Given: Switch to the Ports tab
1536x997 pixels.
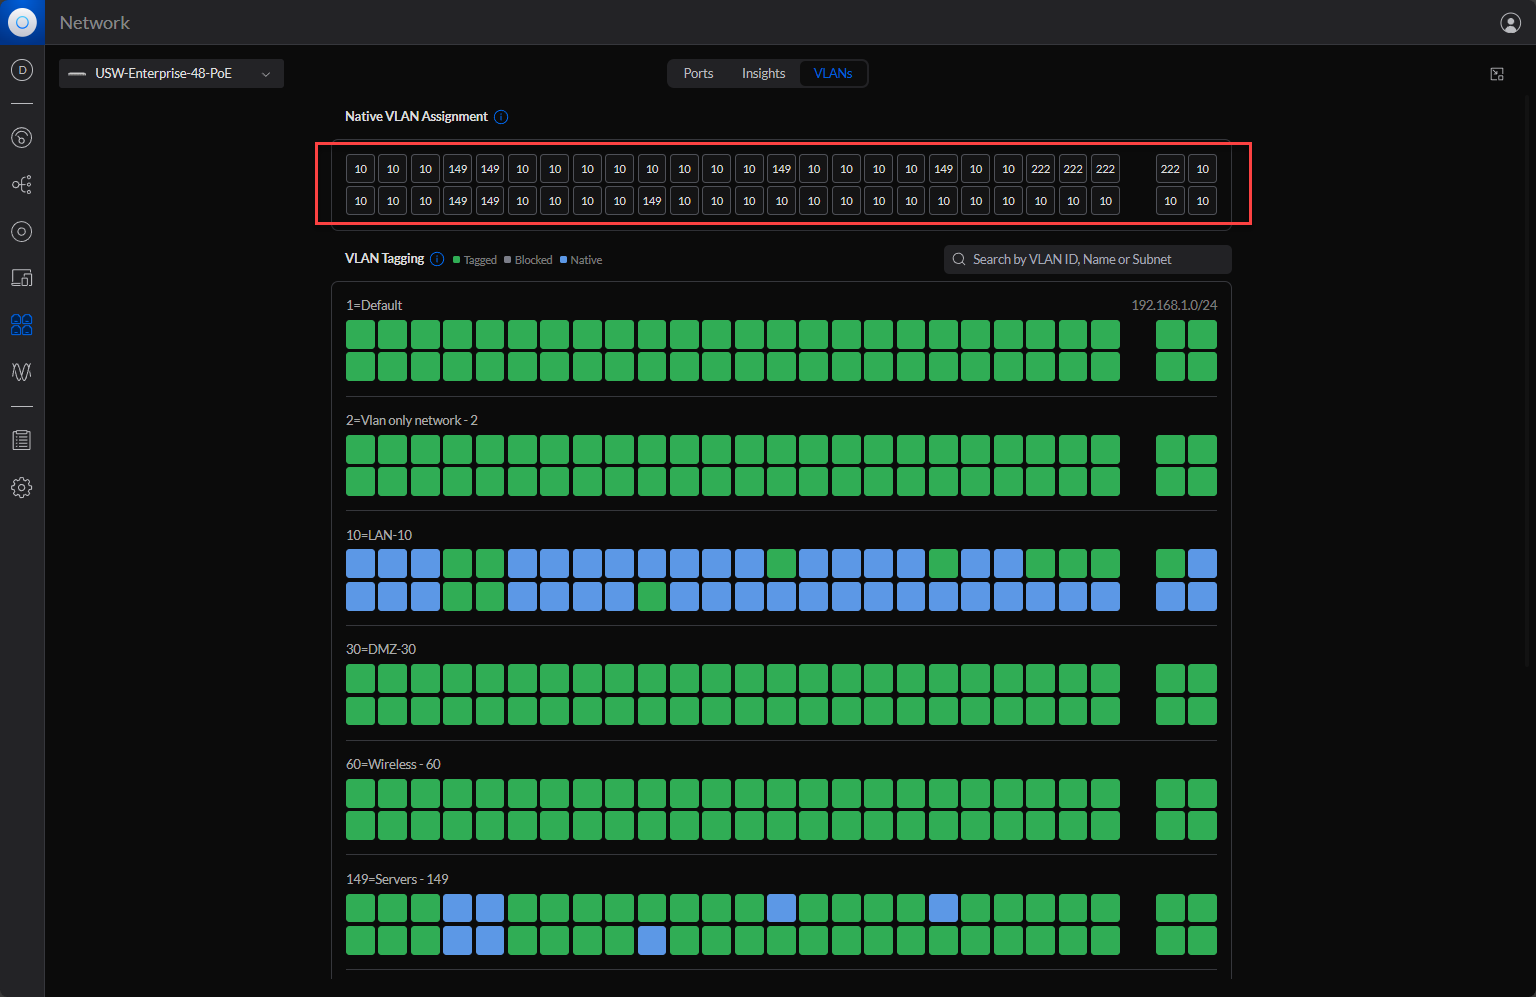Looking at the screenshot, I should (698, 74).
